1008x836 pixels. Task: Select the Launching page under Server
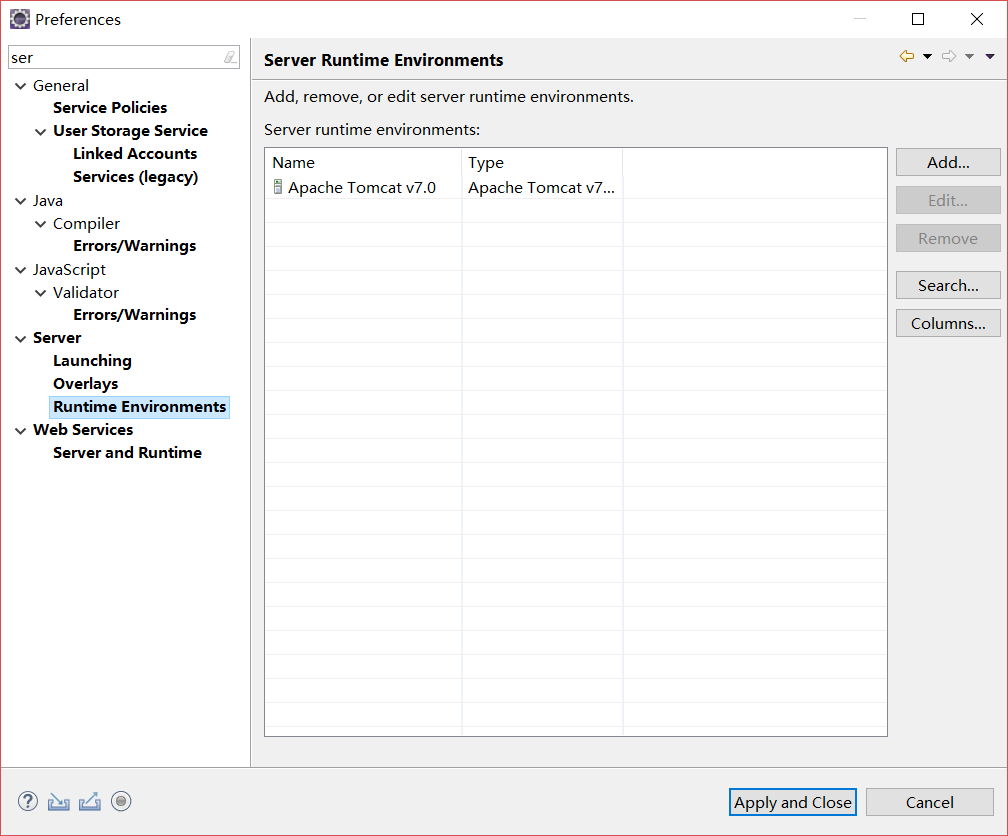click(92, 361)
